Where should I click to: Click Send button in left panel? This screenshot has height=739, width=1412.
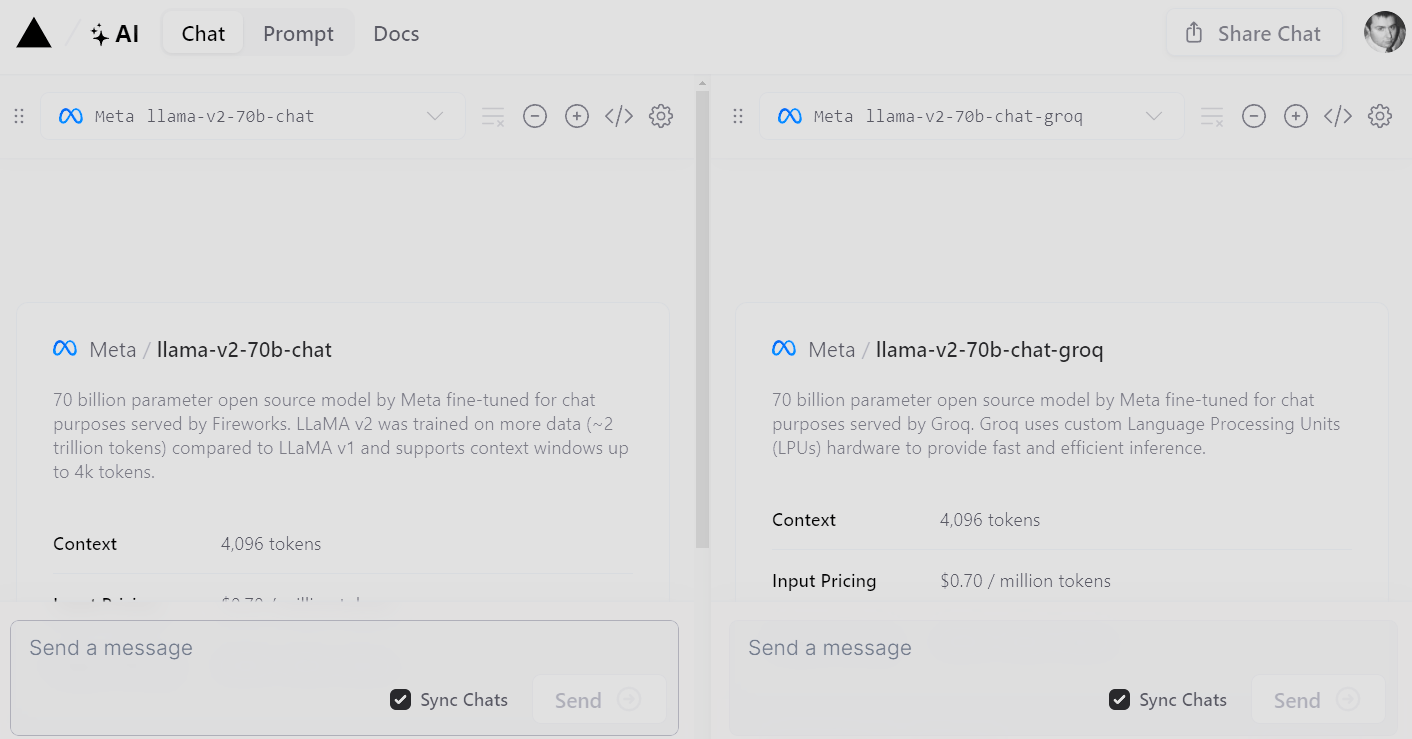pyautogui.click(x=598, y=700)
